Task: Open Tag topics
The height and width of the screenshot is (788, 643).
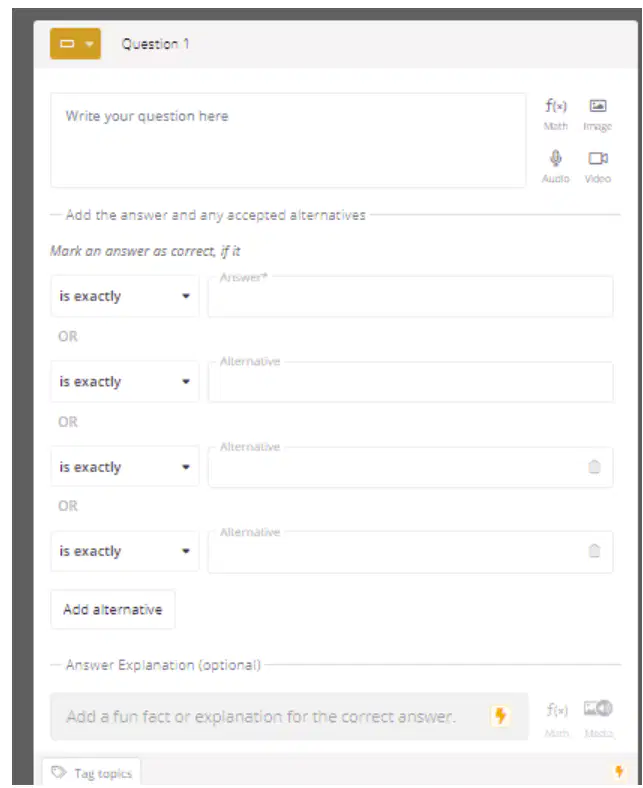Action: coord(91,773)
